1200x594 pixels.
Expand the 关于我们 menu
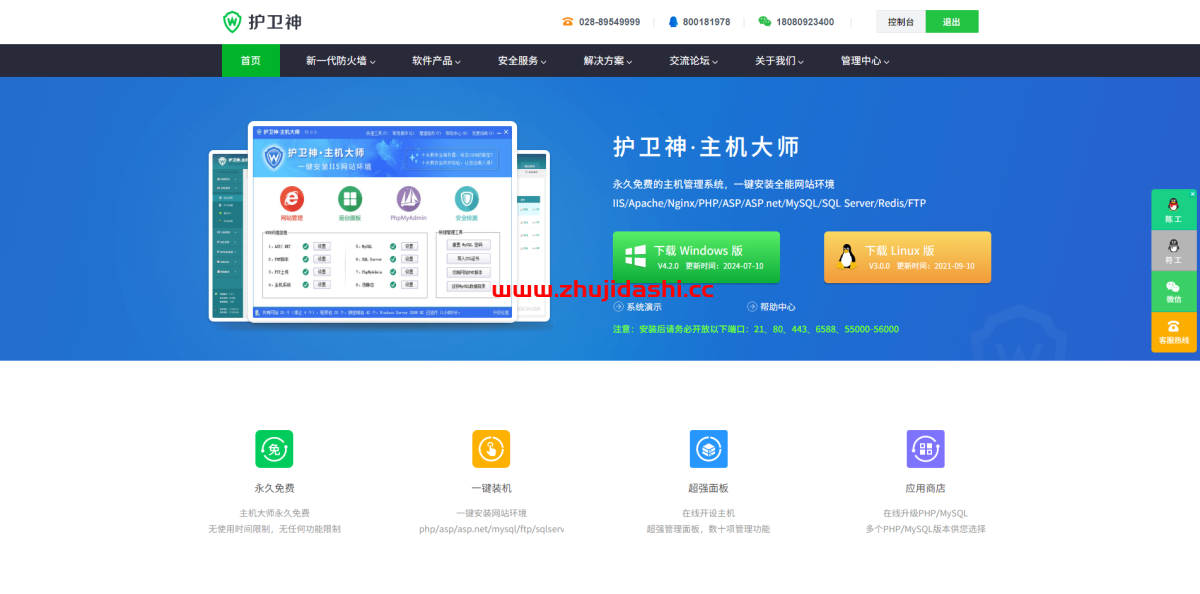point(780,61)
